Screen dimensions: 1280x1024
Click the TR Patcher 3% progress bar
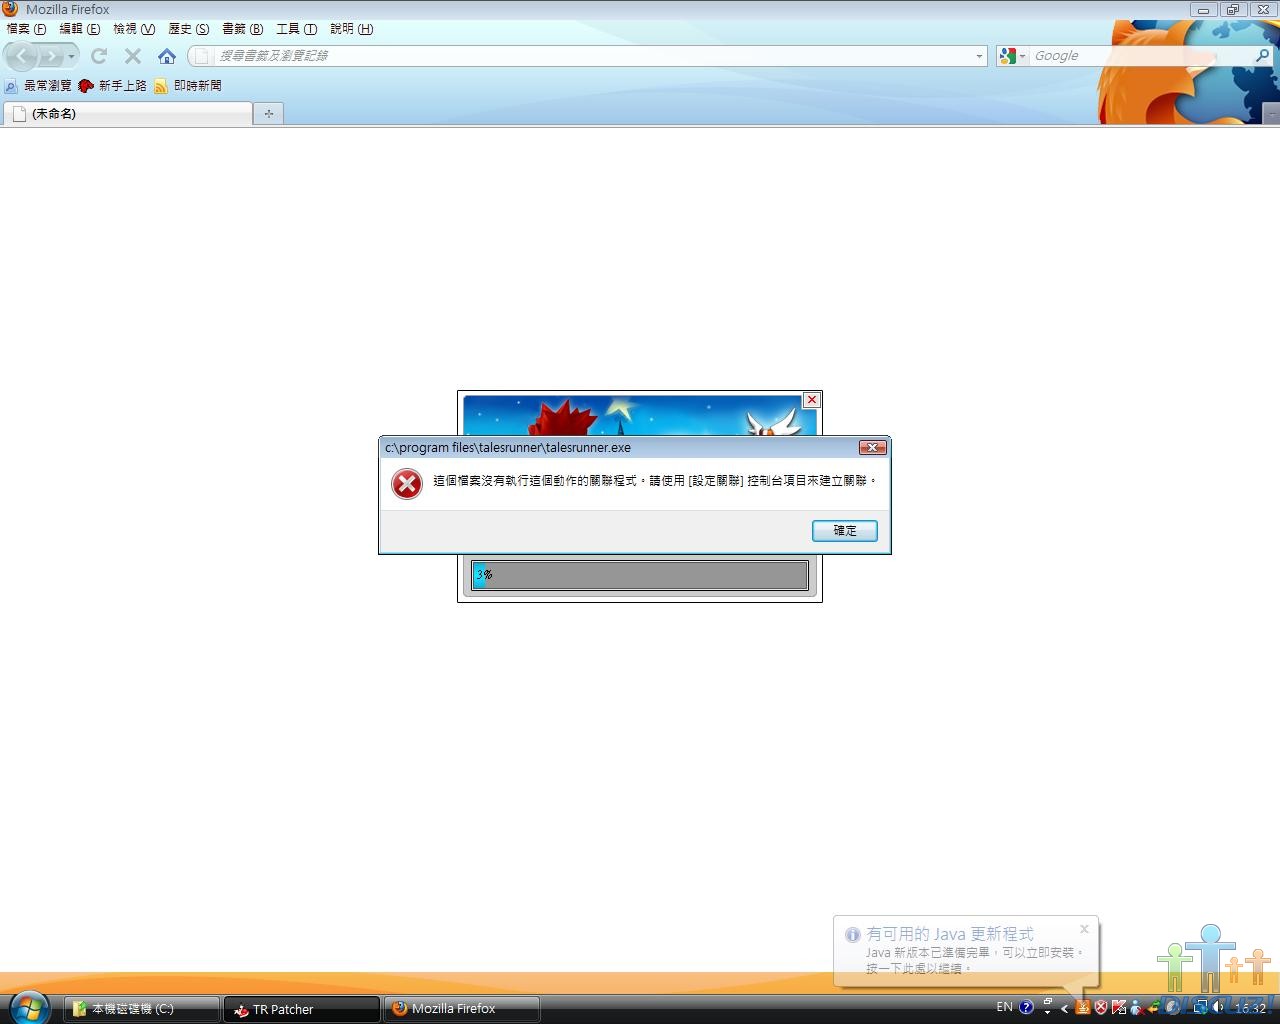pyautogui.click(x=640, y=575)
